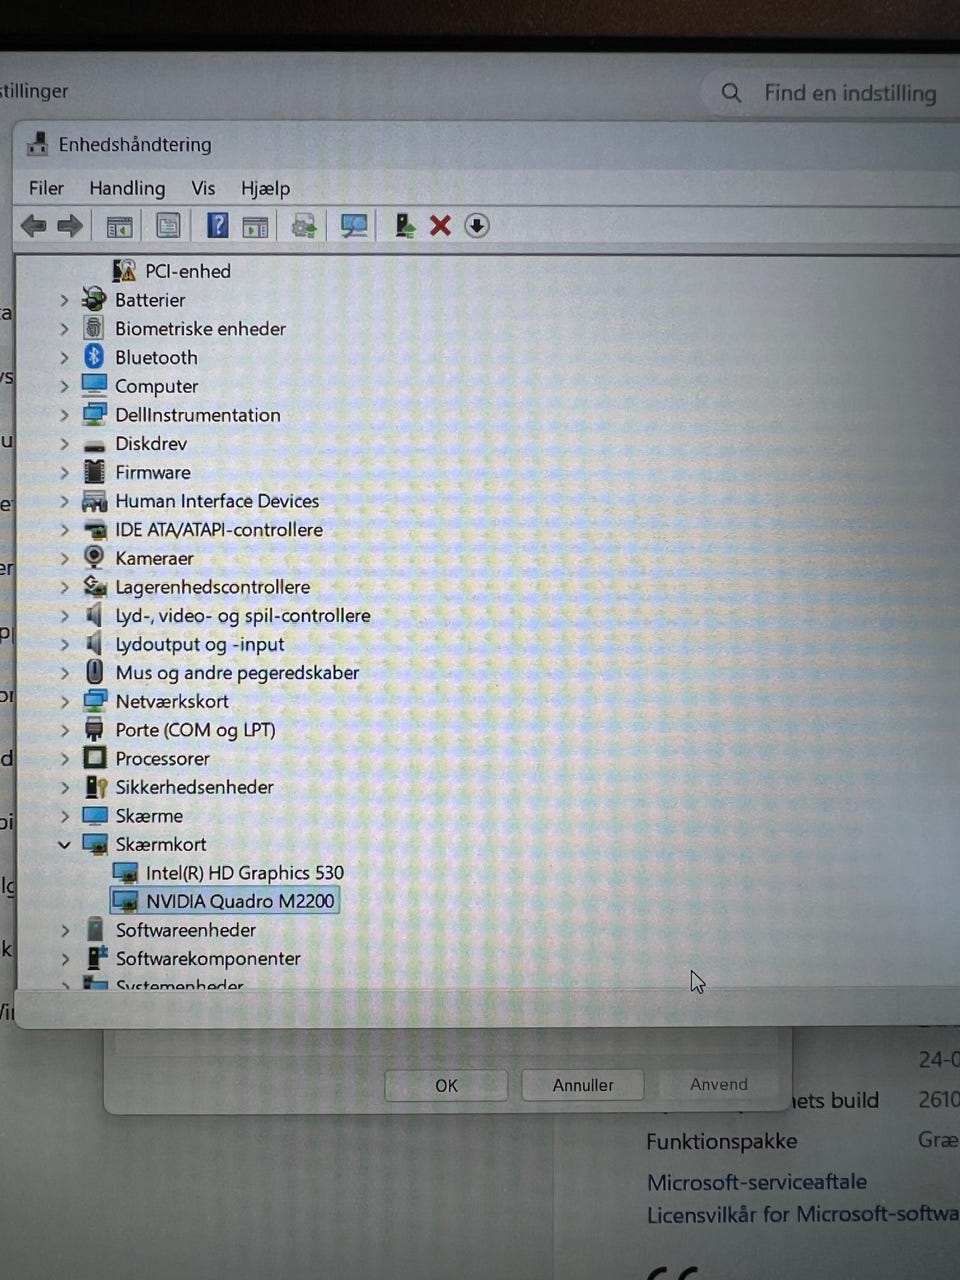Viewport: 960px width, 1280px height.
Task: Open the Hjælp menu
Action: (x=265, y=188)
